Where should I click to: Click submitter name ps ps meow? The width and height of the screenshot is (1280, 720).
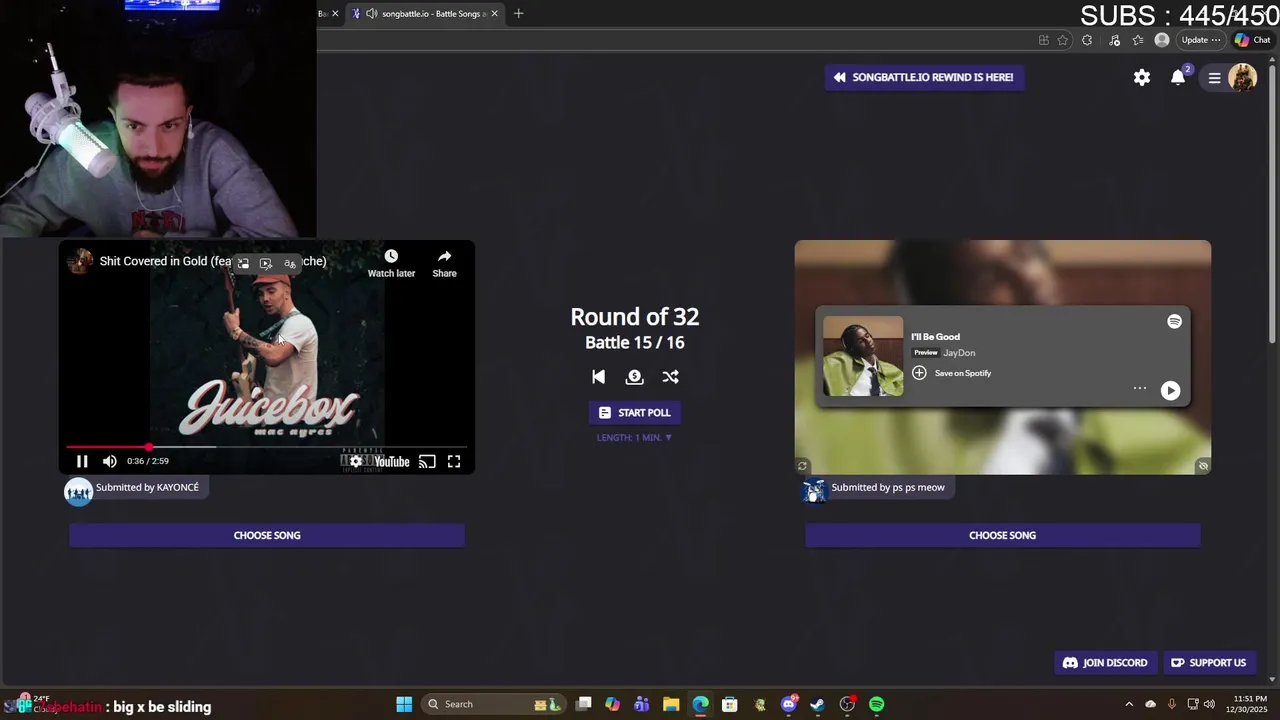[918, 487]
